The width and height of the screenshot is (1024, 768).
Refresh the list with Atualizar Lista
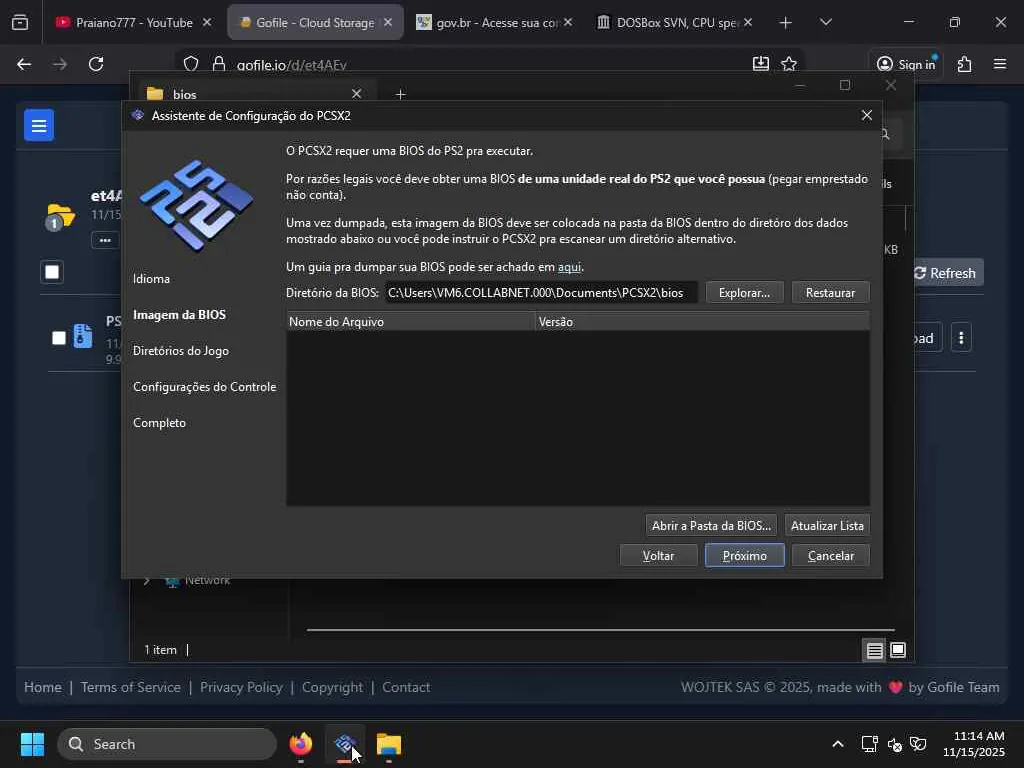(827, 526)
